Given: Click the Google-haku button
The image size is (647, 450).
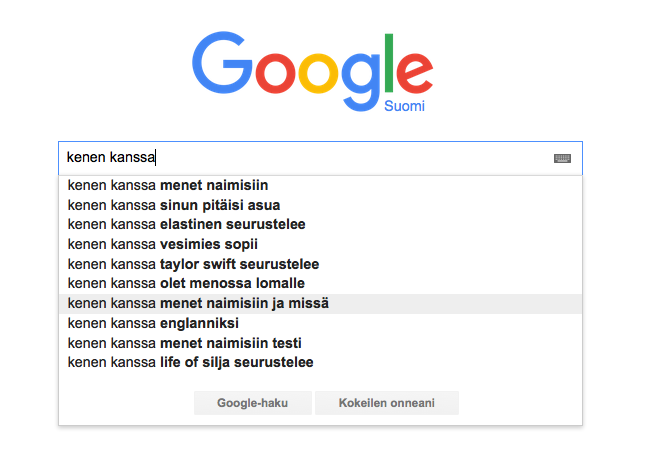Looking at the screenshot, I should pos(253,403).
